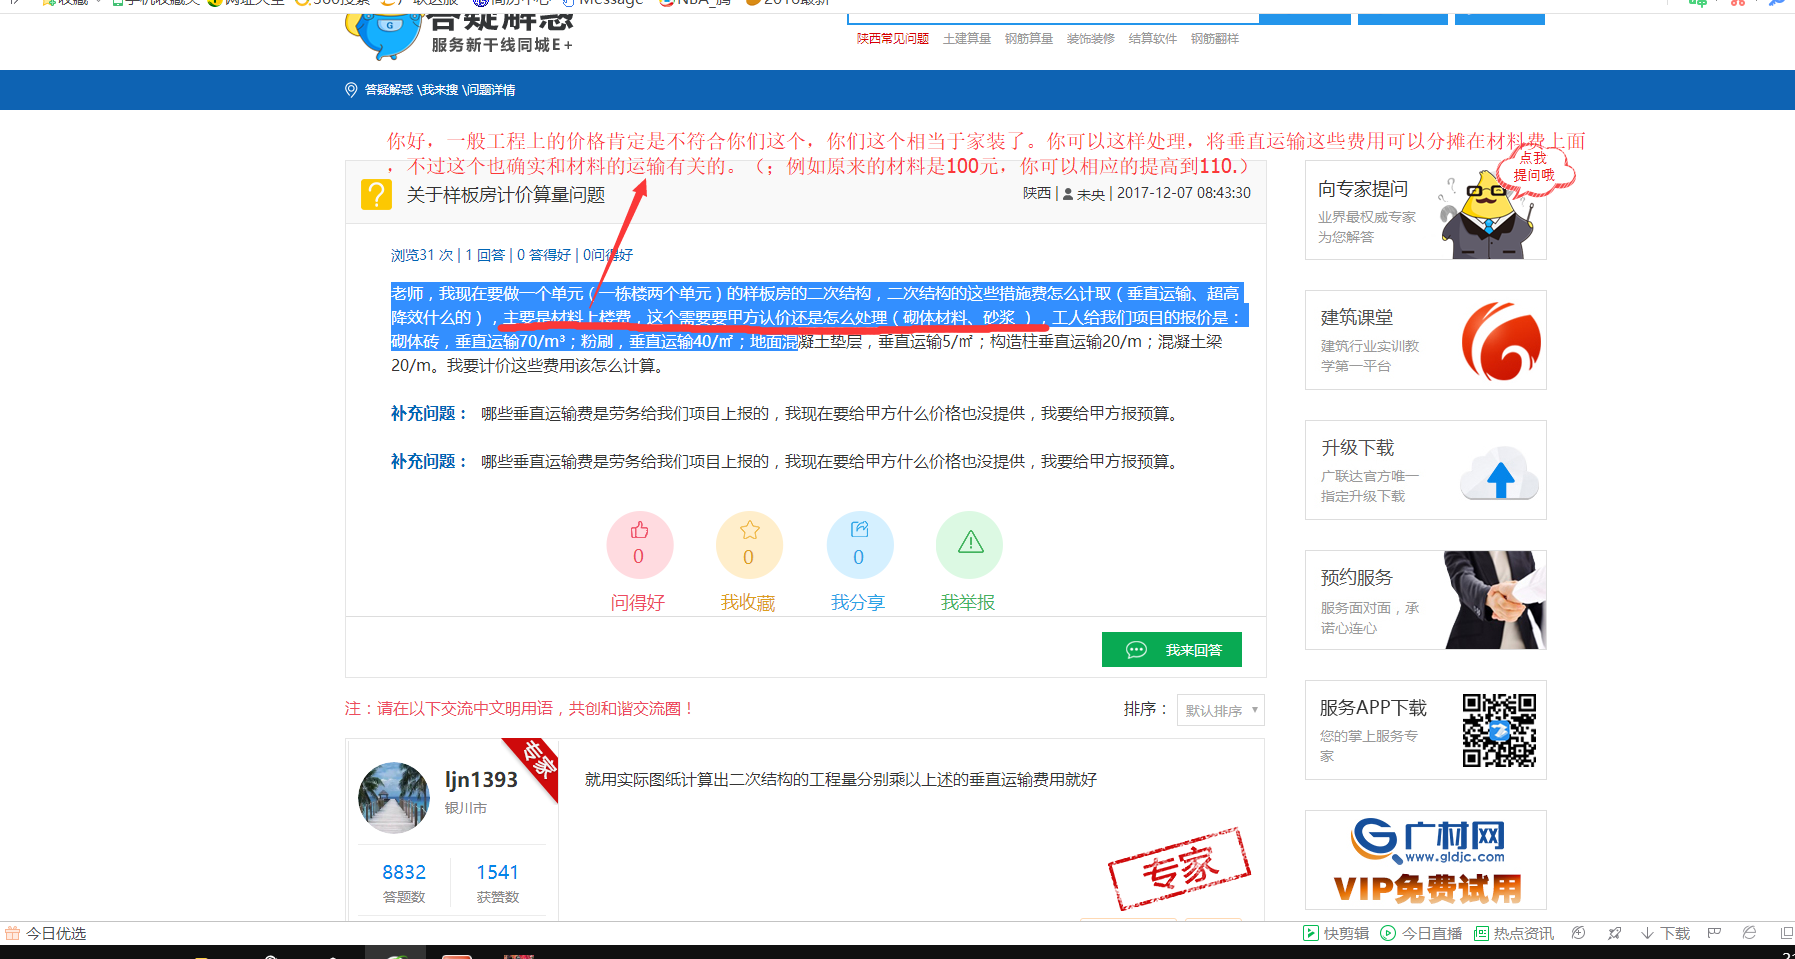
Task: Open 下载 downloads in the status bar
Action: (x=1666, y=933)
